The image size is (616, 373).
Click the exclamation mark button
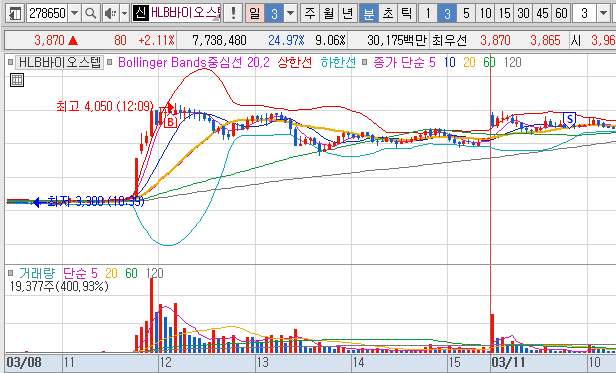pyautogui.click(x=233, y=13)
